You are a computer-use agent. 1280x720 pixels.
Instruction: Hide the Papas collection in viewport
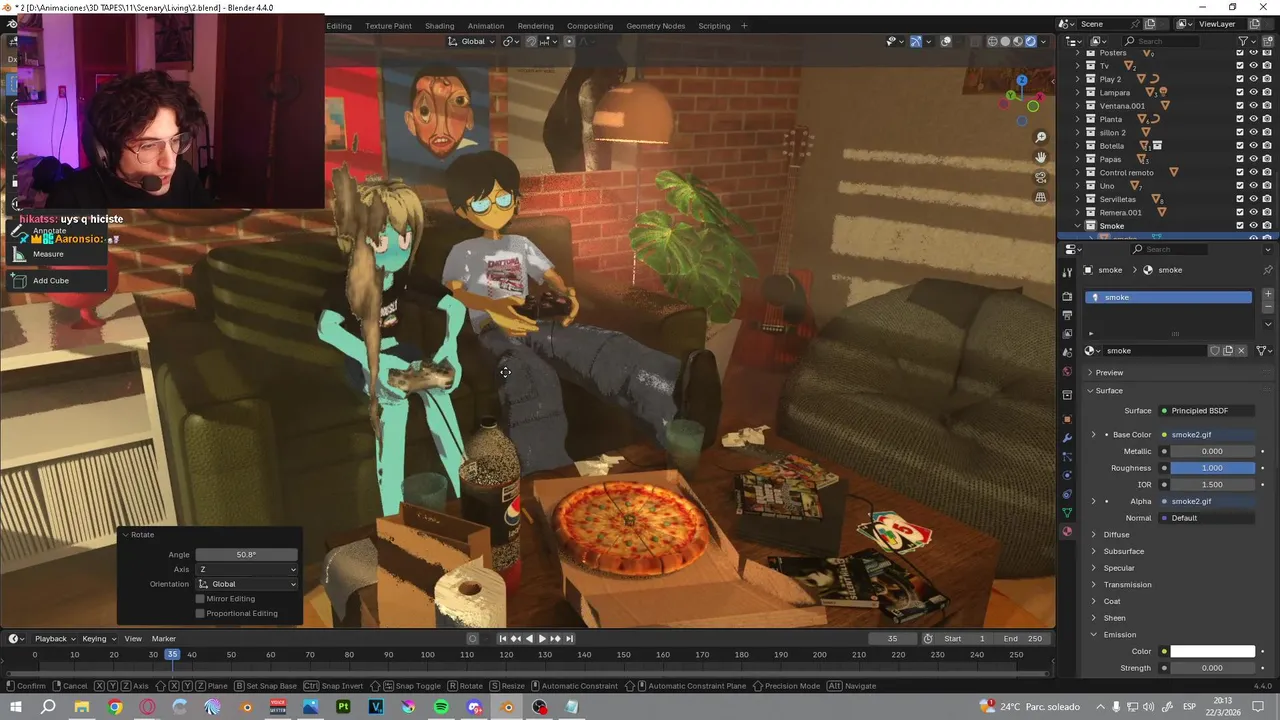pos(1253,159)
